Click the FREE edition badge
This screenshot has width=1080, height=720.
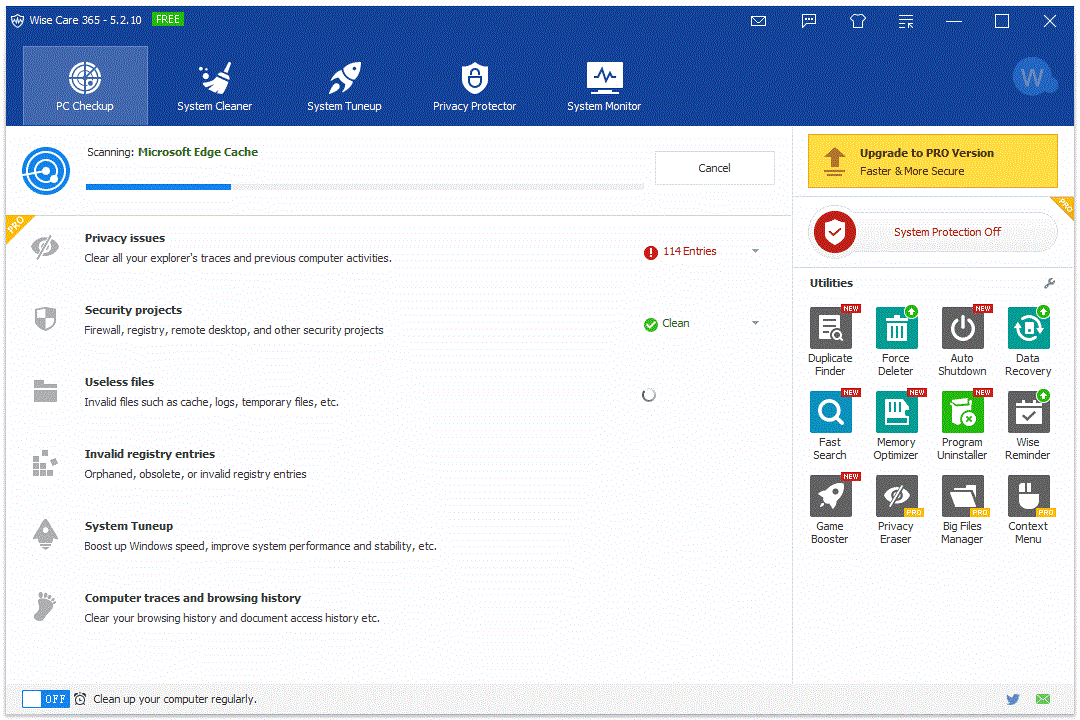(x=167, y=19)
